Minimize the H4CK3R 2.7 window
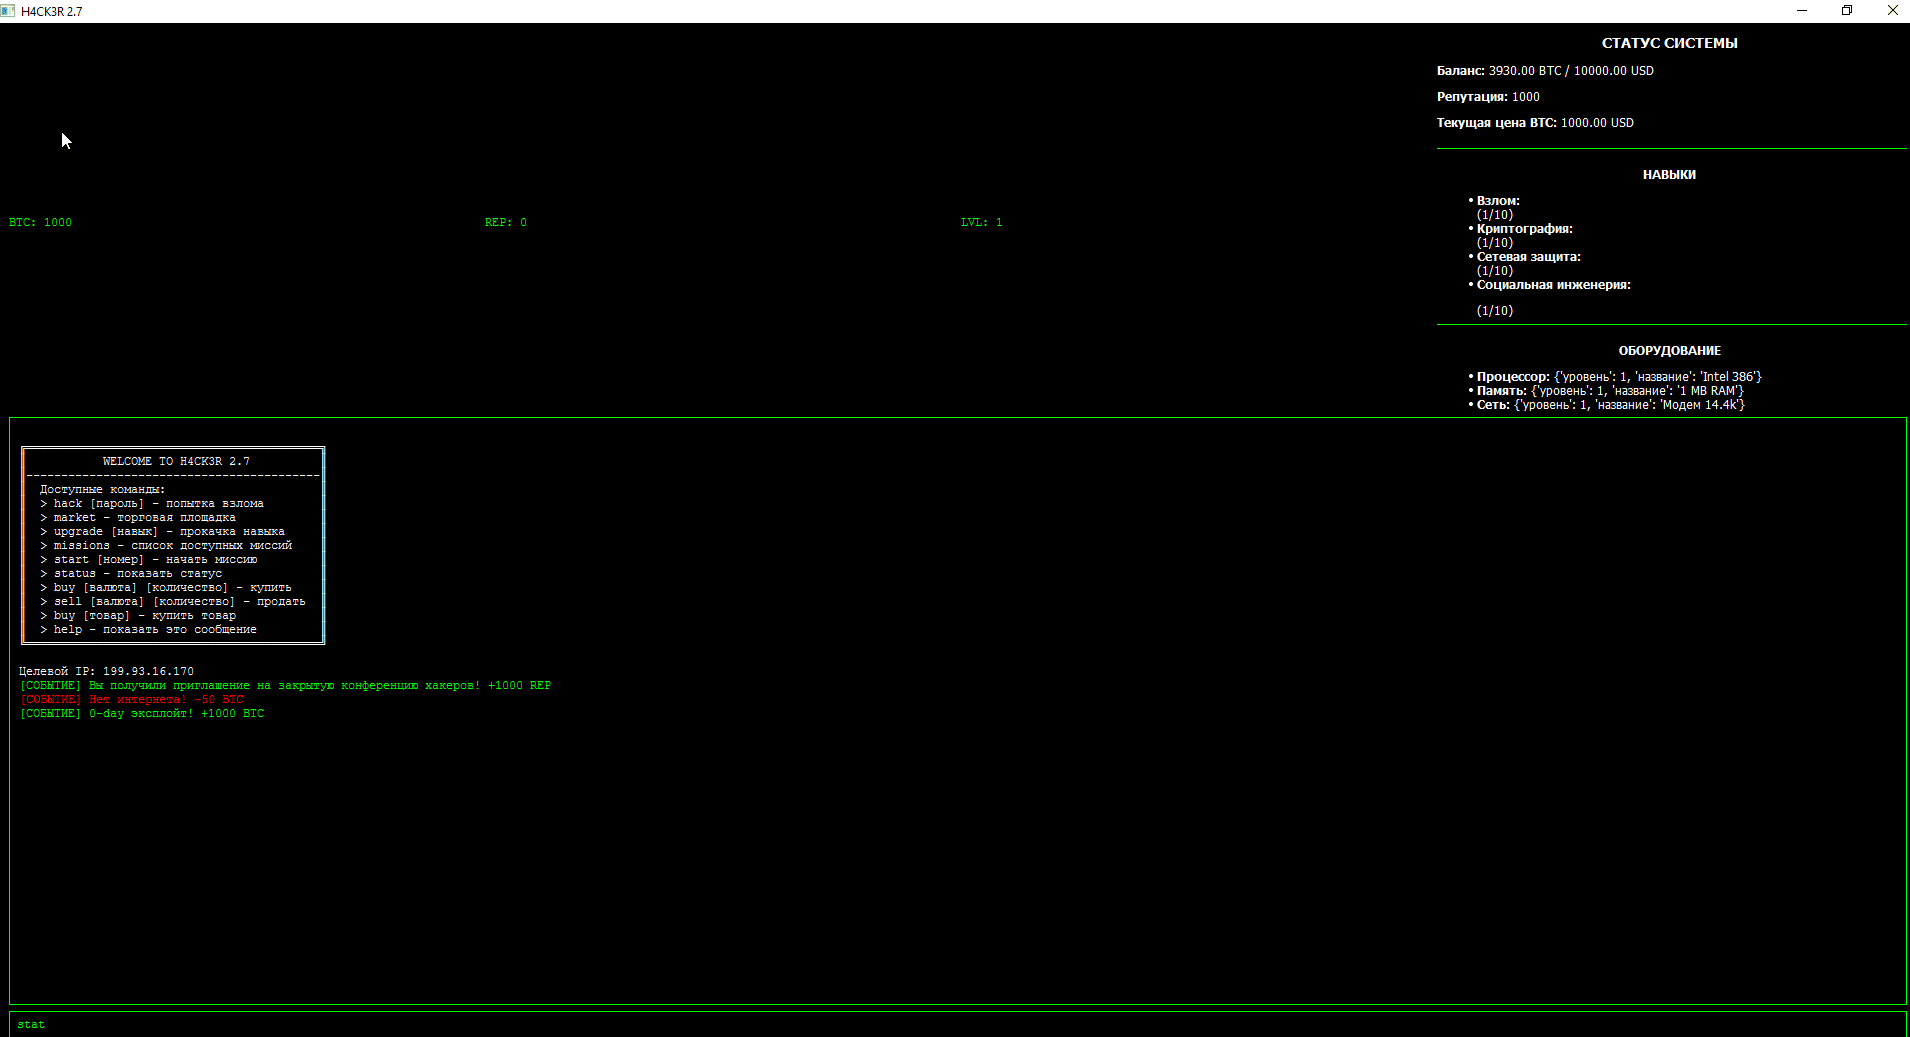1910x1037 pixels. tap(1802, 11)
